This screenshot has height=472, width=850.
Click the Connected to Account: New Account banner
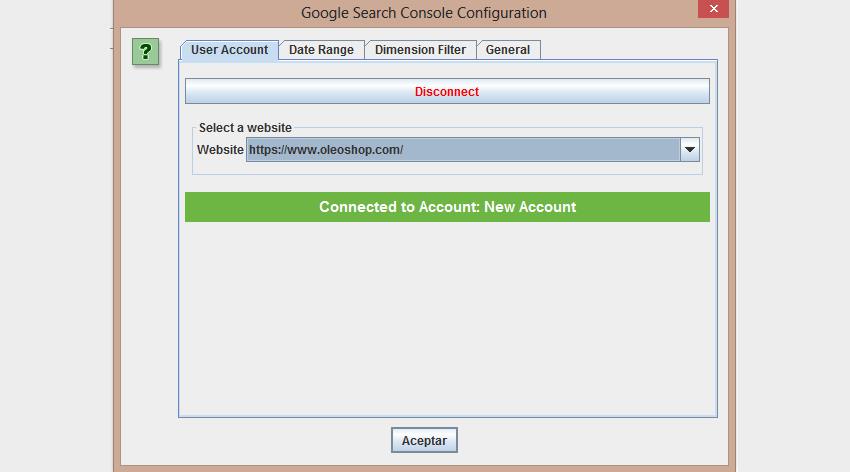click(x=447, y=207)
